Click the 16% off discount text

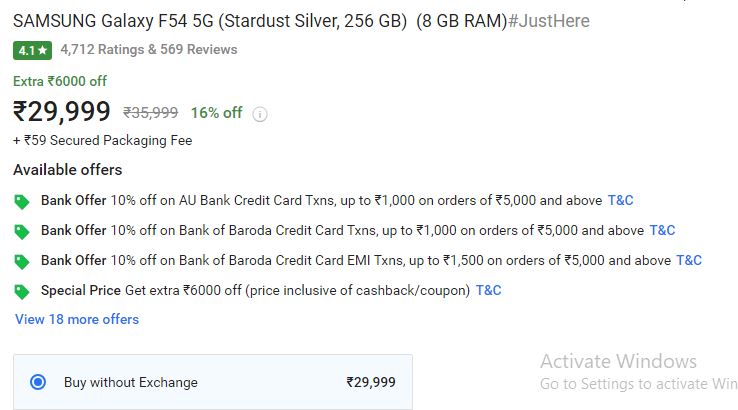(217, 113)
